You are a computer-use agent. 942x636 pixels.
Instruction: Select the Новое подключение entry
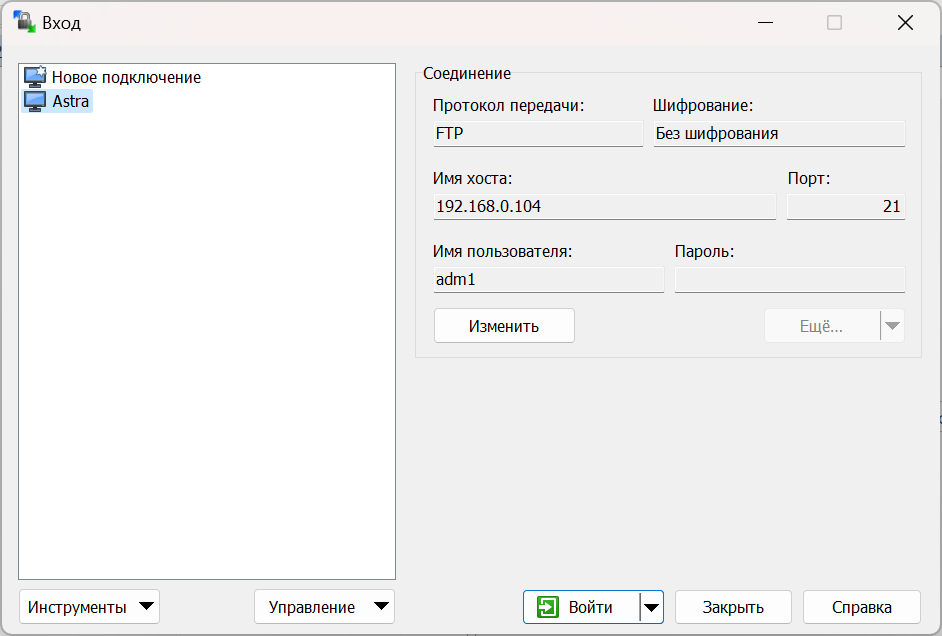point(120,77)
